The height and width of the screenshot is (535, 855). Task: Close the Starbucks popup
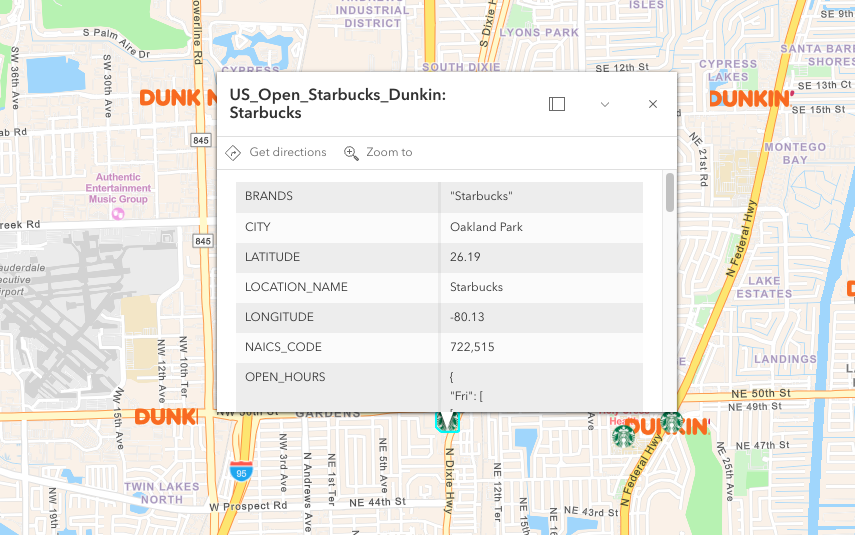[653, 104]
